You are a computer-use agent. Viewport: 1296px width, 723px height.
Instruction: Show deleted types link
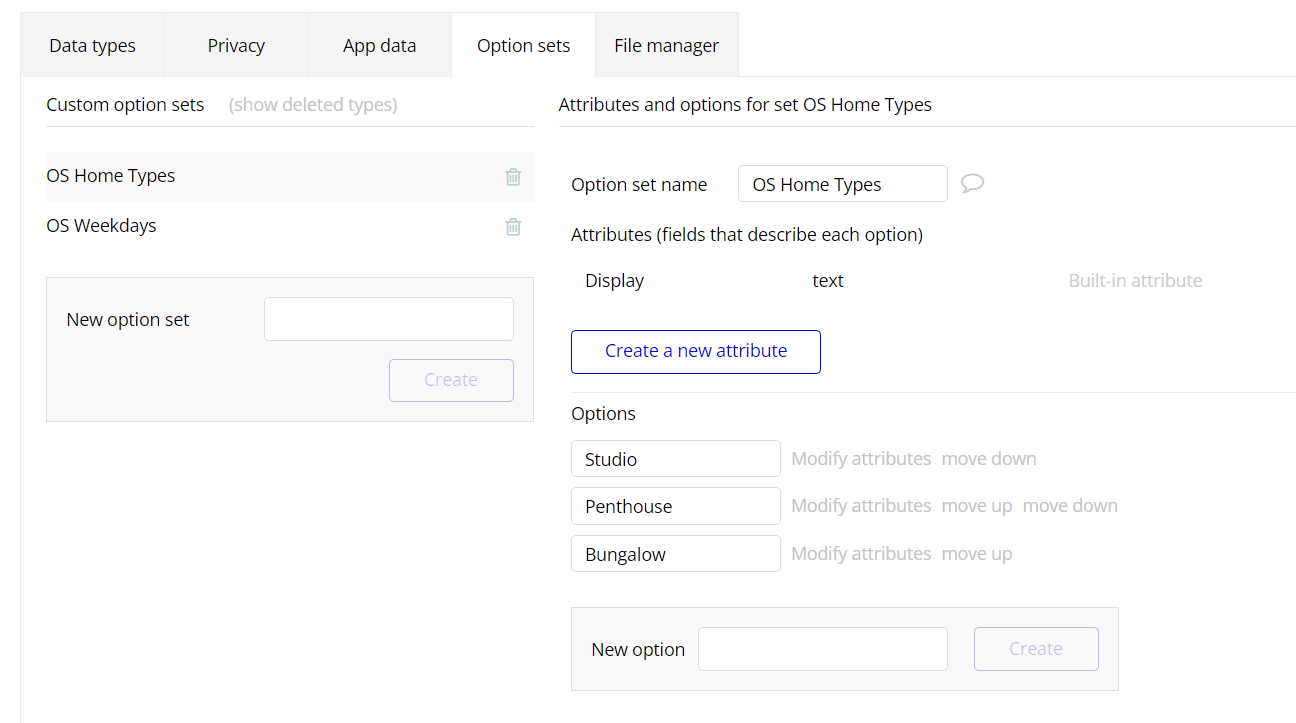click(x=313, y=105)
